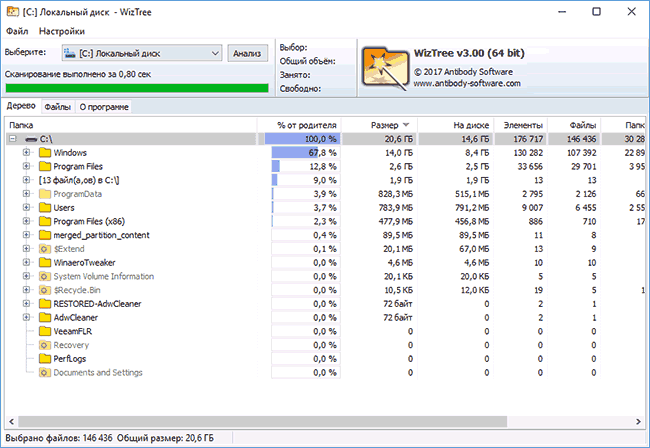This screenshot has width=650, height=448.
Task: Open the Настройки menu
Action: 62,31
